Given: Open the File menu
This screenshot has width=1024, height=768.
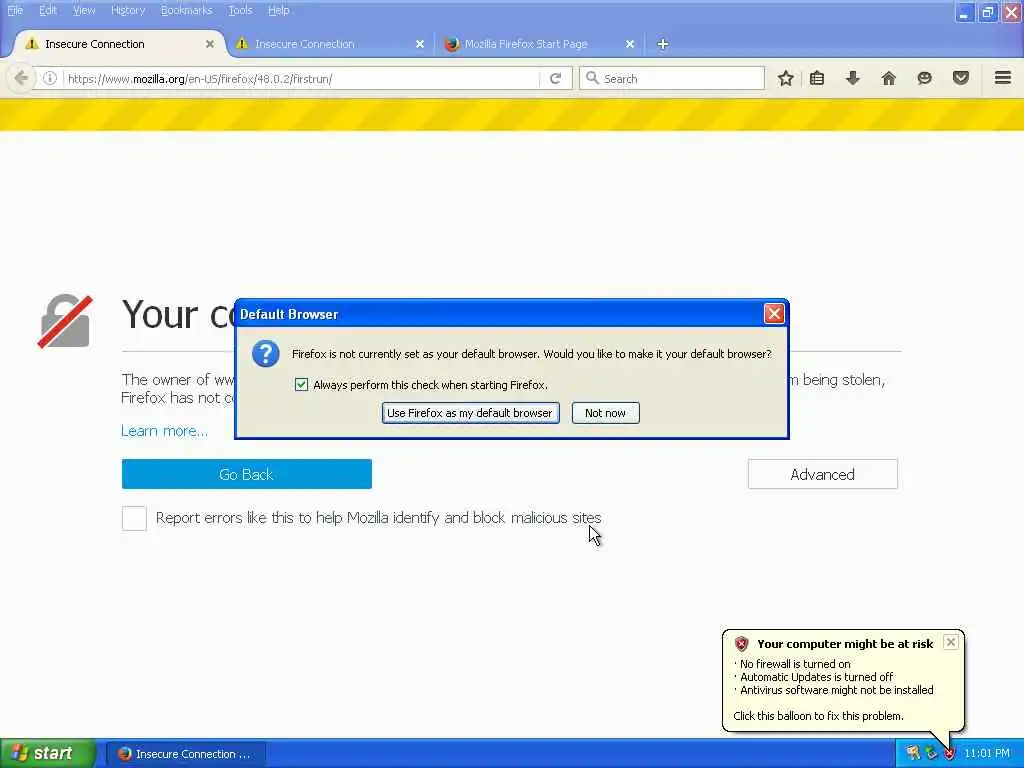Looking at the screenshot, I should tap(15, 10).
